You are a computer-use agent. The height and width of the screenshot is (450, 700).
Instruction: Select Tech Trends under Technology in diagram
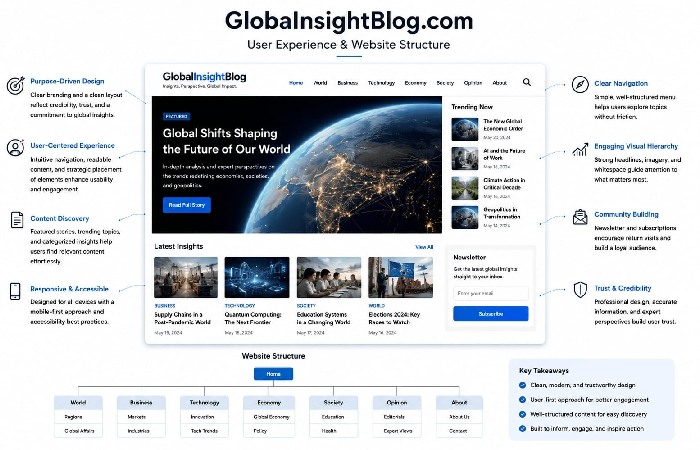click(x=204, y=431)
